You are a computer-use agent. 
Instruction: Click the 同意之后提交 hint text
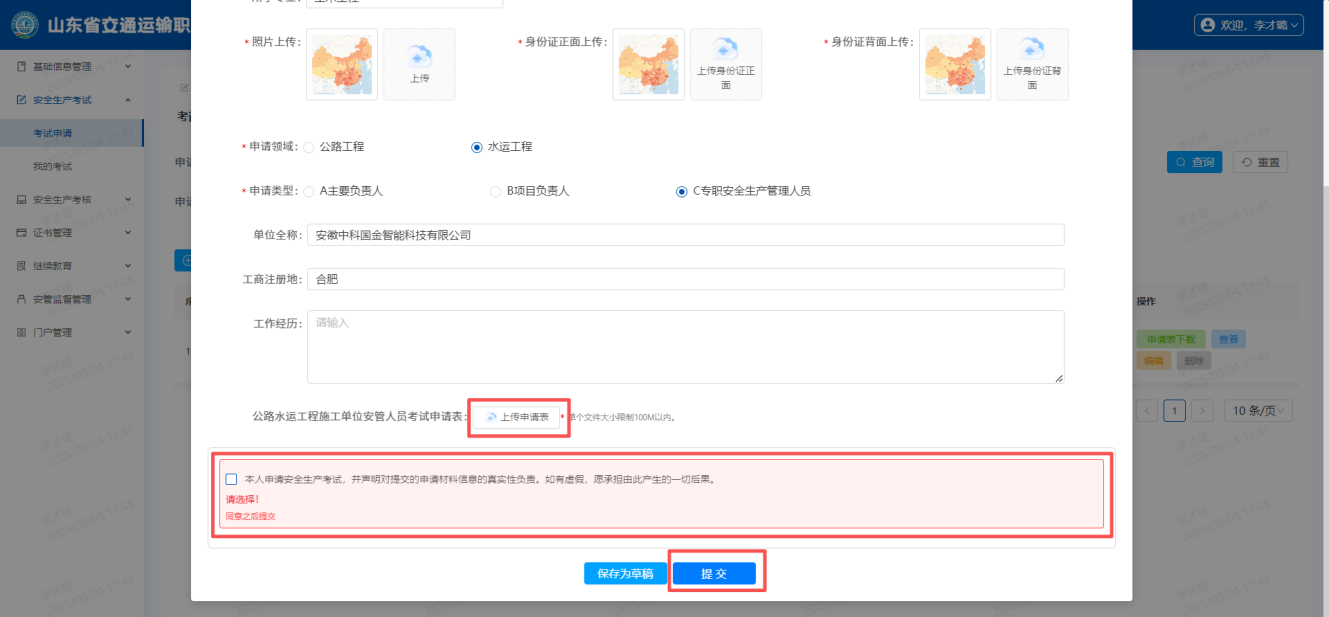pyautogui.click(x=250, y=517)
